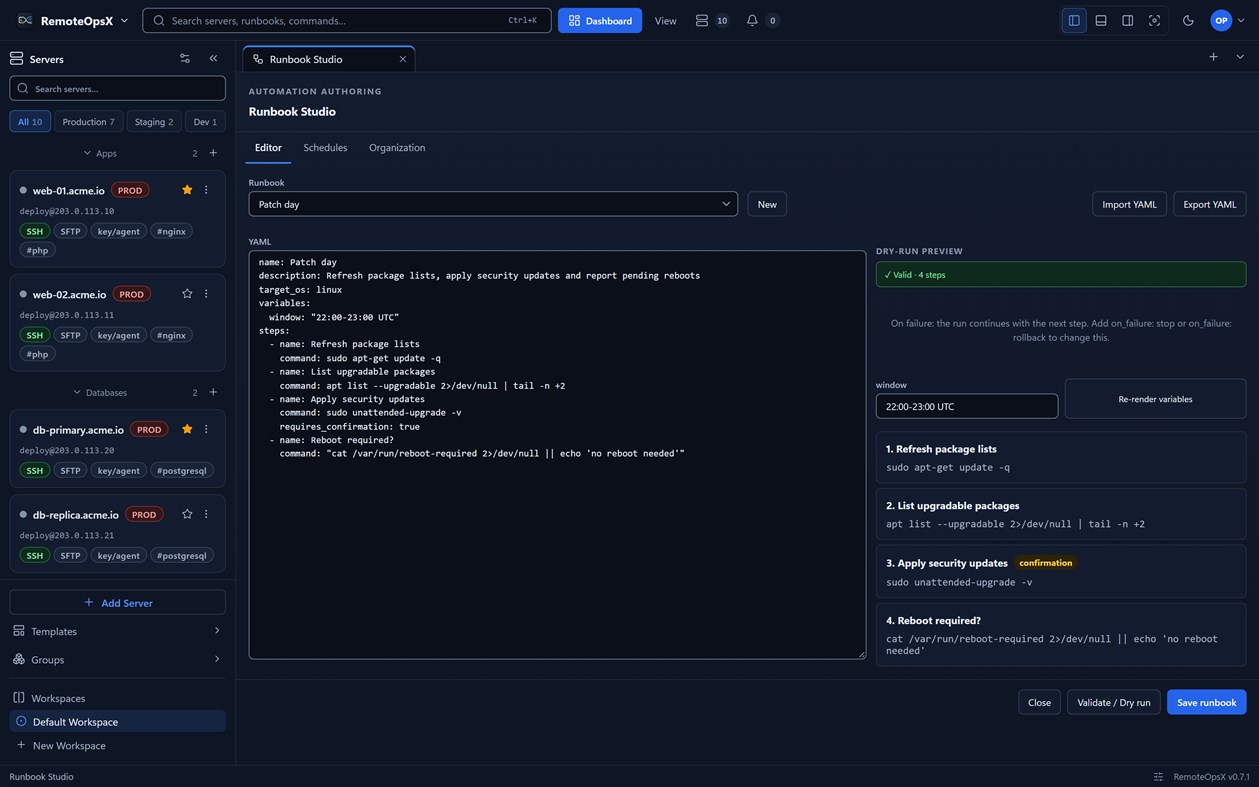Activate the focus mode icon

click(x=1154, y=20)
